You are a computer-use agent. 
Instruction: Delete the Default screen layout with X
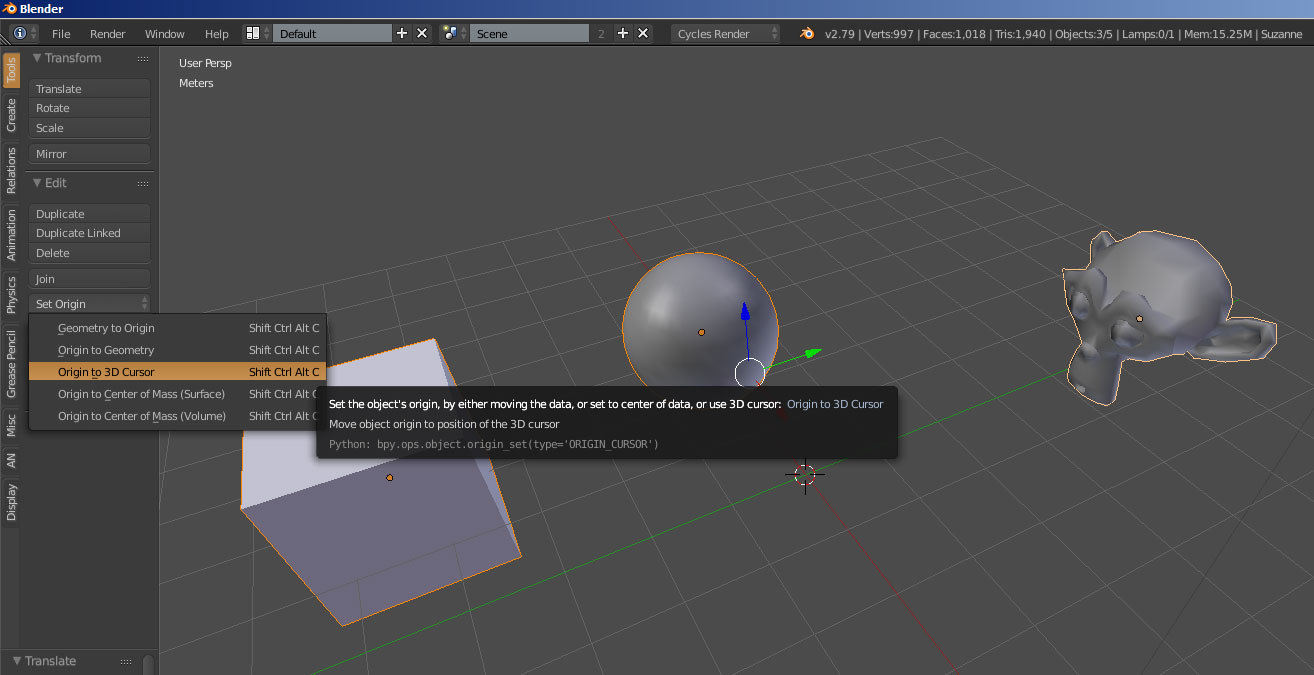[x=422, y=33]
